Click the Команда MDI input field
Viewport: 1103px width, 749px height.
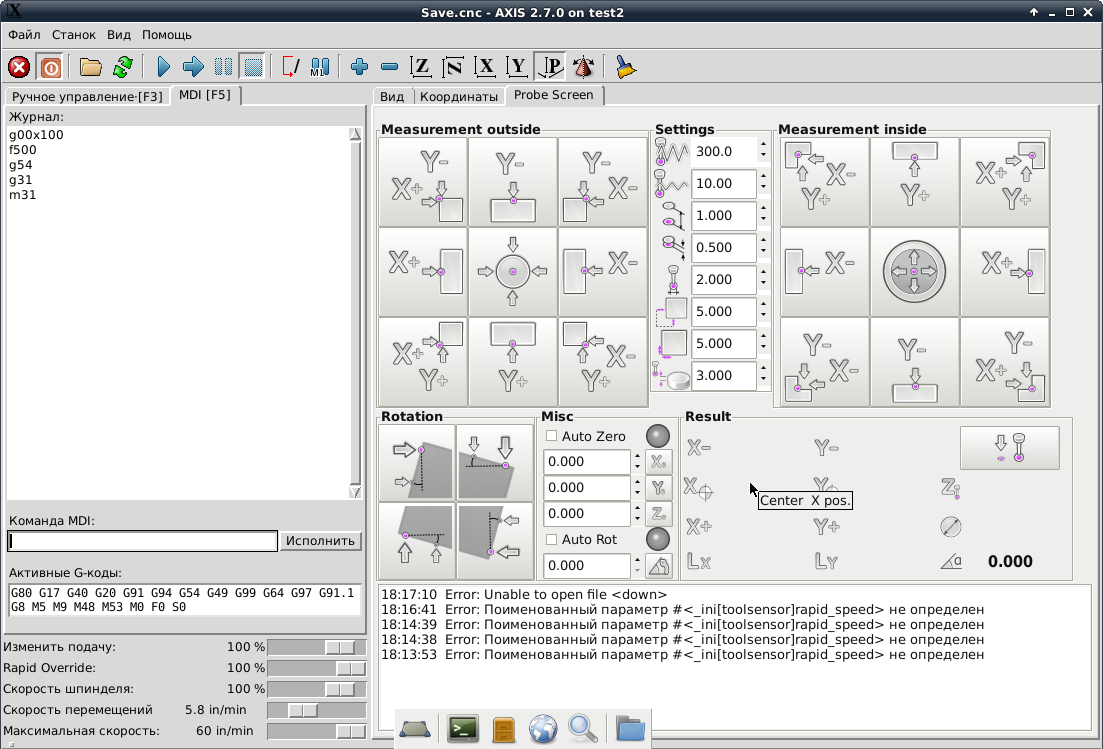coord(142,541)
